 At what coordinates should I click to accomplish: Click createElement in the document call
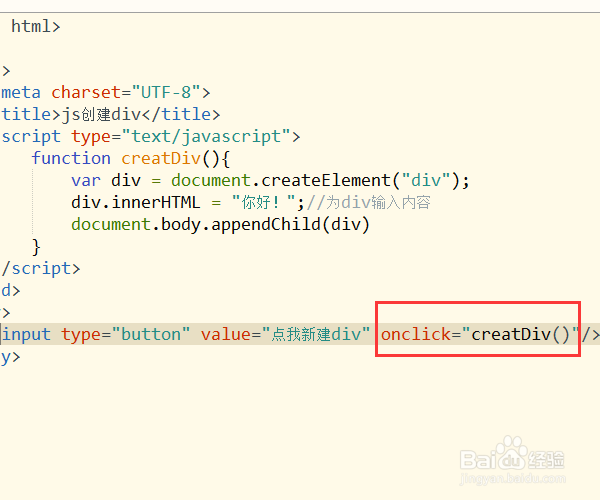pos(326,181)
